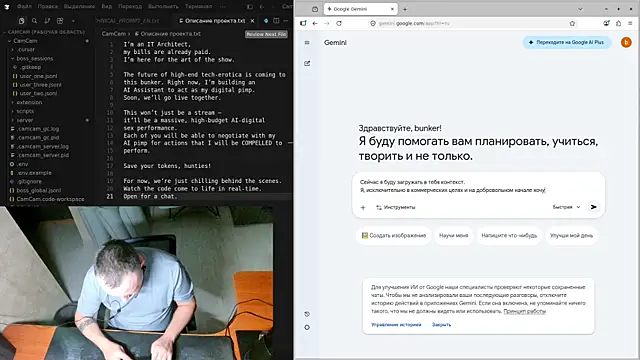Open .camcam_gc.pid file
Screen dimensions: 640x360
point(38,138)
